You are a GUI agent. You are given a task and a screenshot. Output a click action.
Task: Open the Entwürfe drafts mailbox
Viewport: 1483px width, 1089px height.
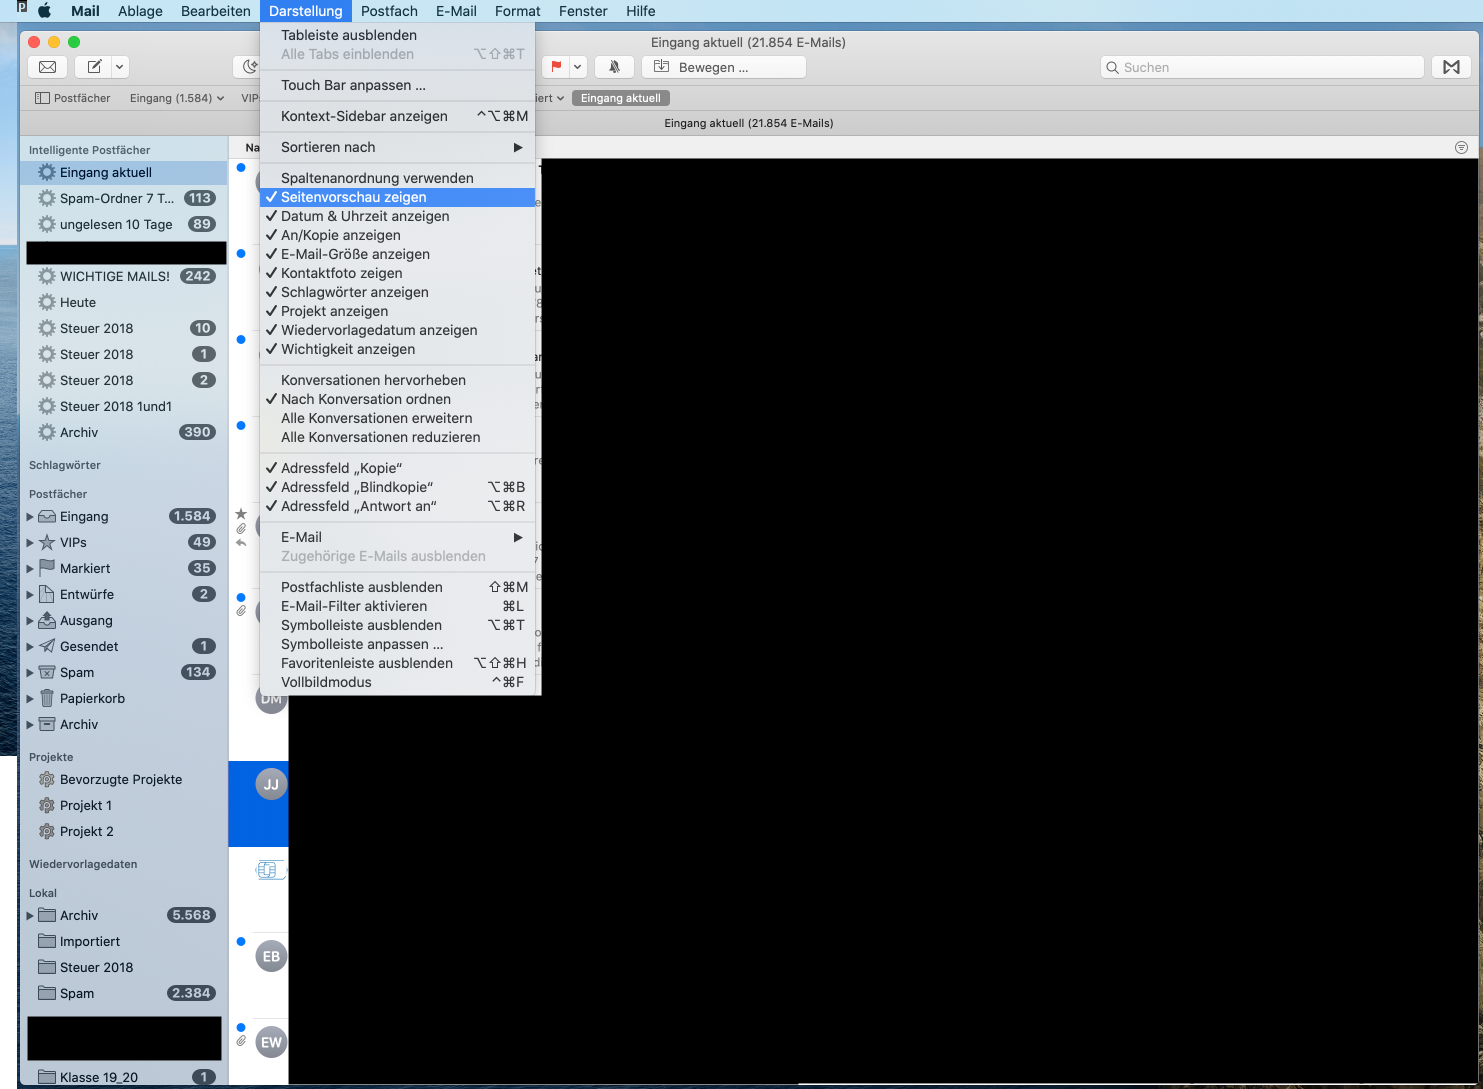click(x=124, y=594)
